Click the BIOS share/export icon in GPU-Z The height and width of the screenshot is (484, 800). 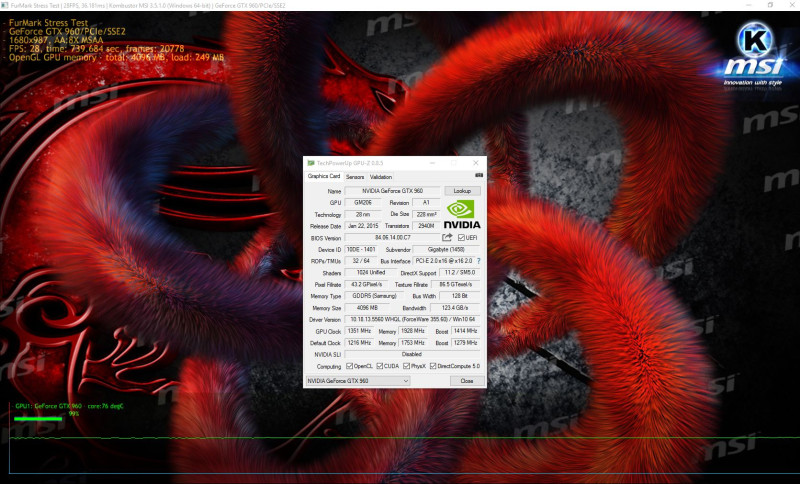click(x=447, y=237)
